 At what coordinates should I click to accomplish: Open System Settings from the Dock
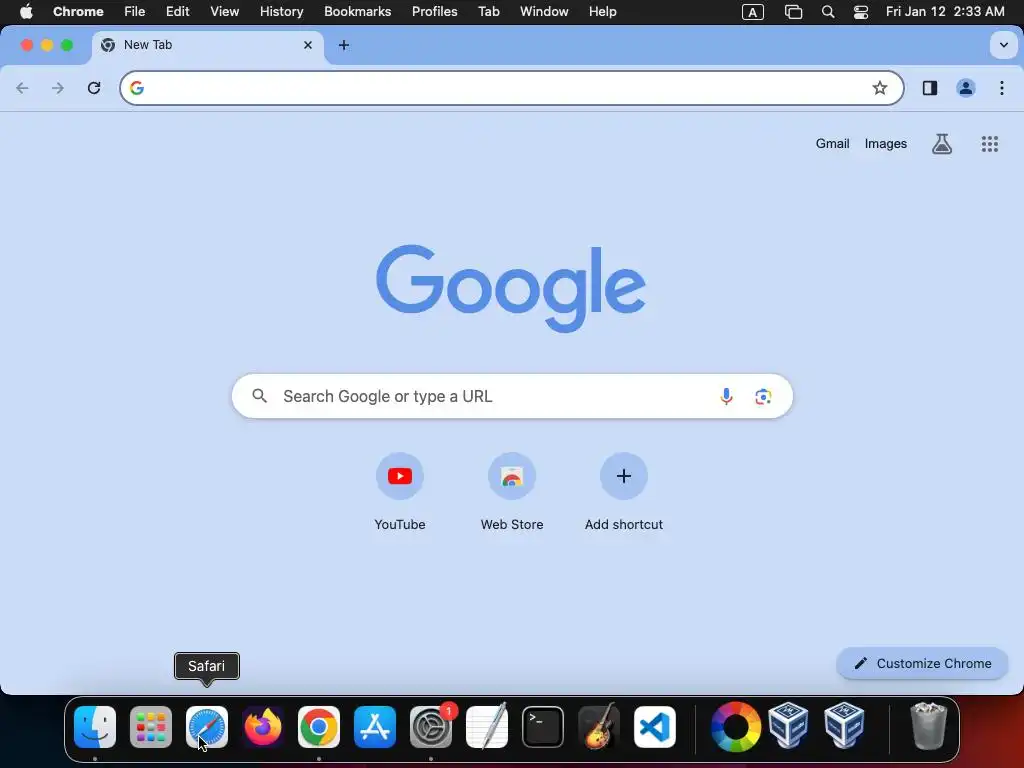[x=431, y=727]
